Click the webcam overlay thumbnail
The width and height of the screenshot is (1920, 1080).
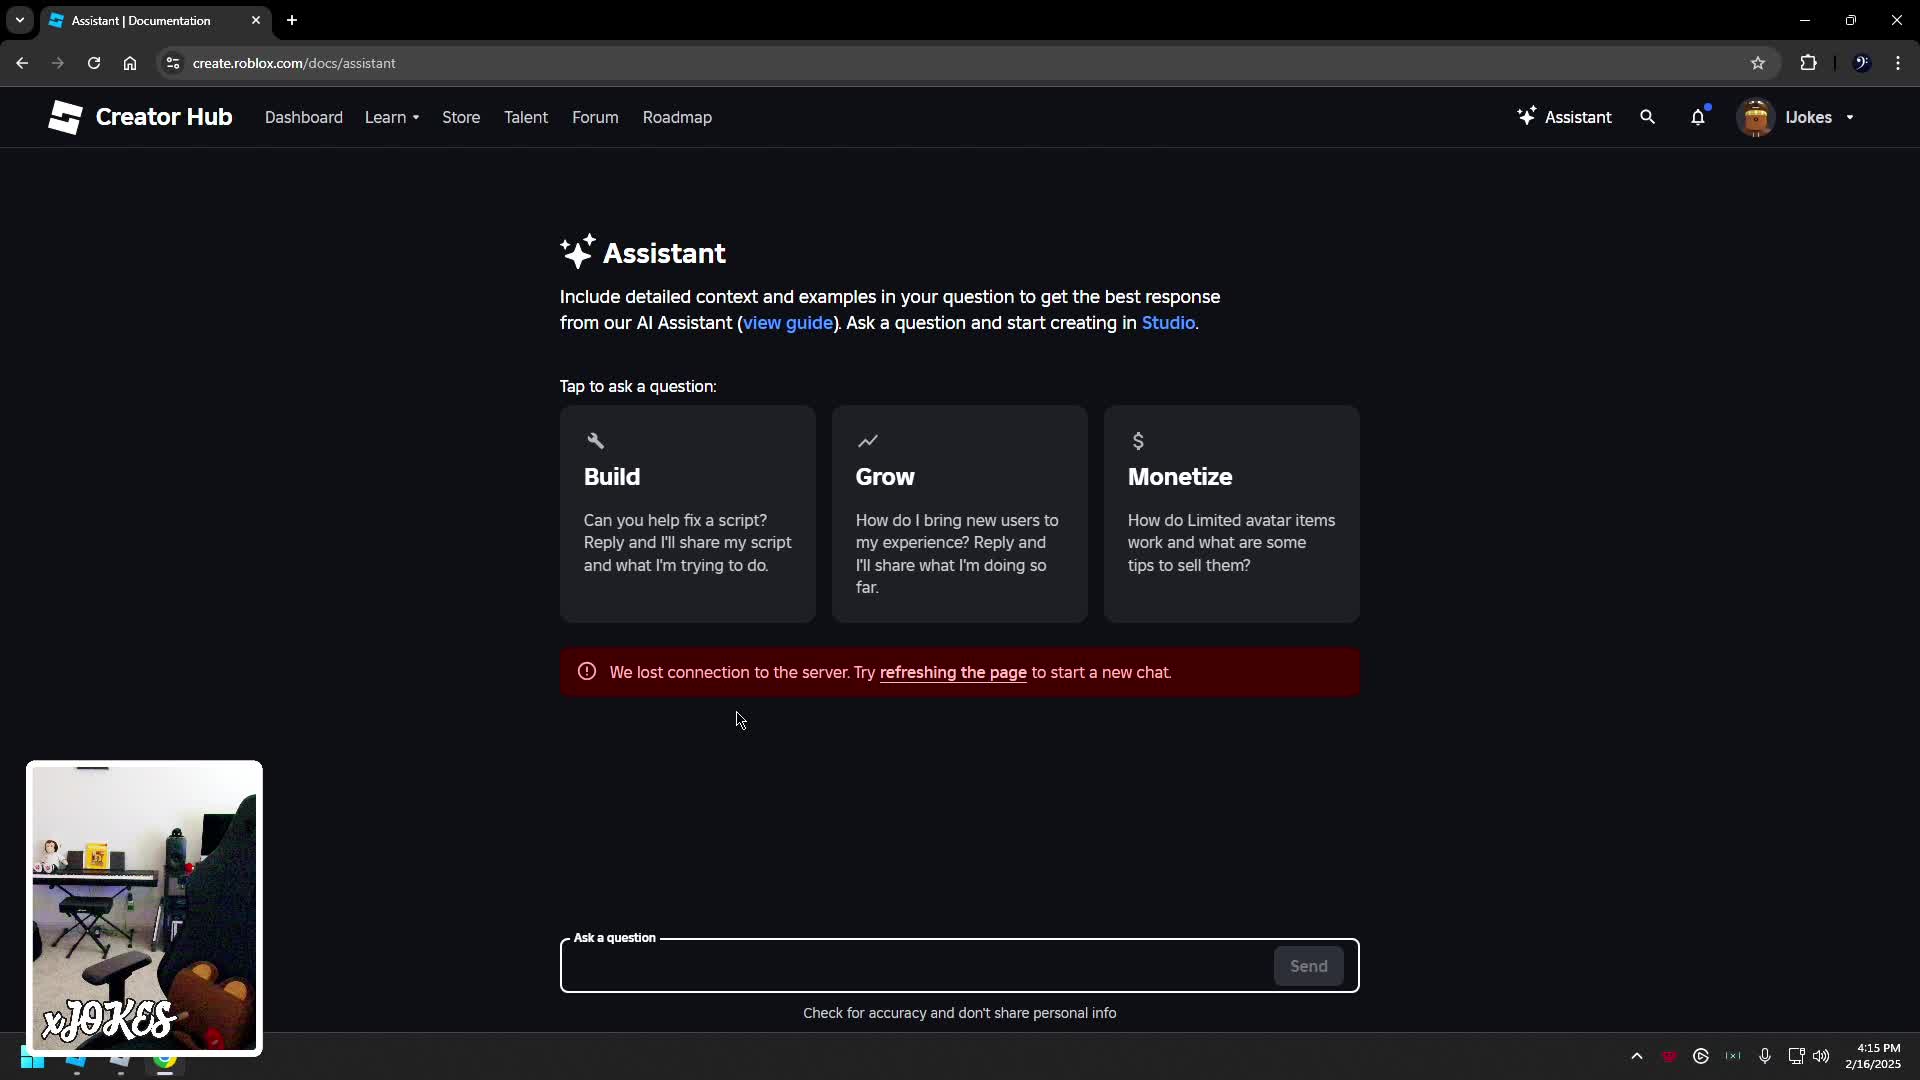pyautogui.click(x=144, y=908)
